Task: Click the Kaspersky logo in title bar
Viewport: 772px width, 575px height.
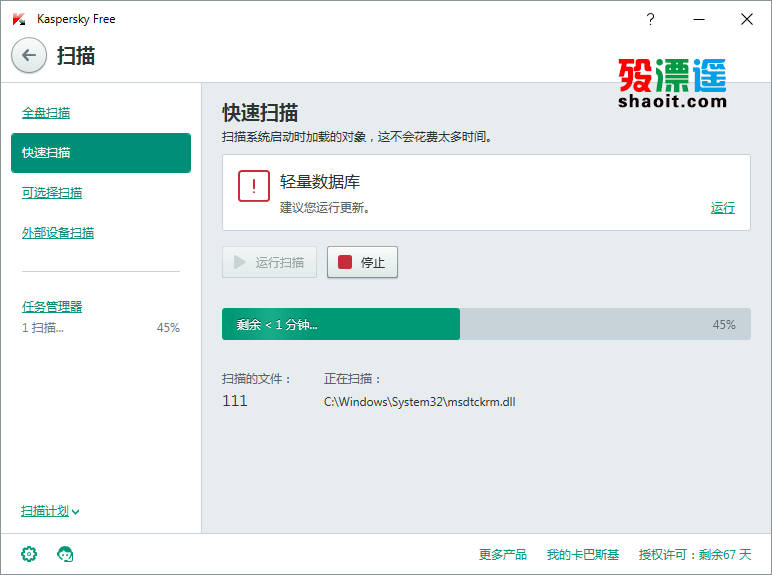Action: coord(19,19)
